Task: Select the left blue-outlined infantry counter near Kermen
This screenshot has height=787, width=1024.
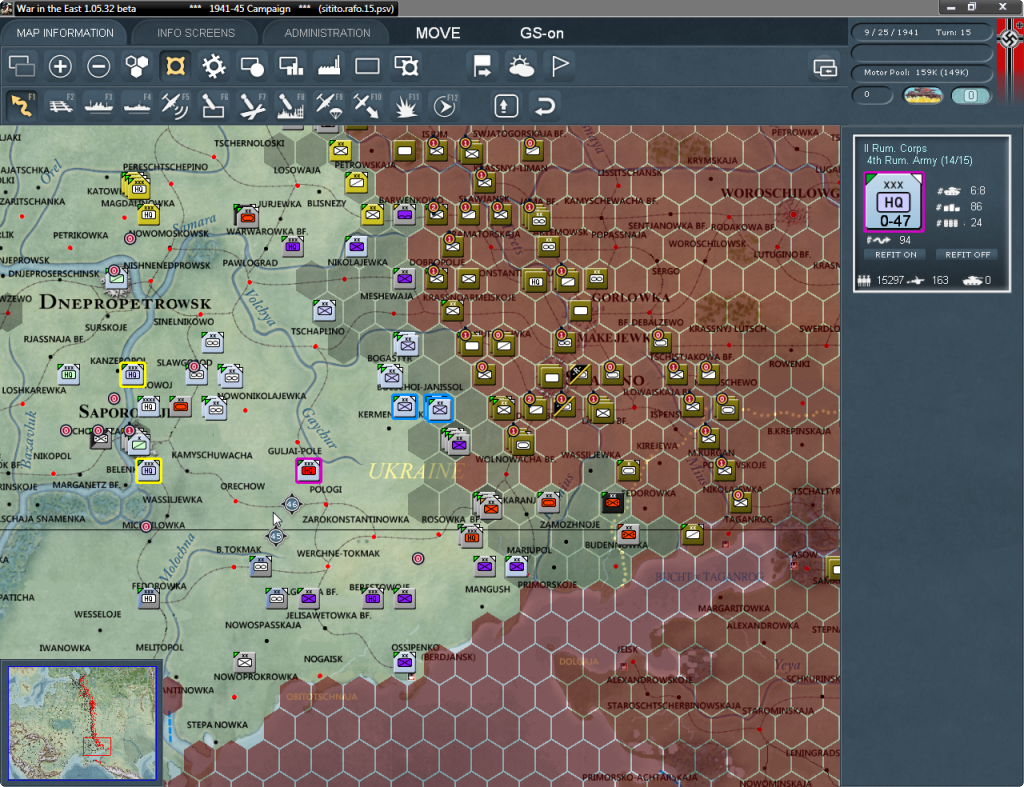Action: (405, 406)
